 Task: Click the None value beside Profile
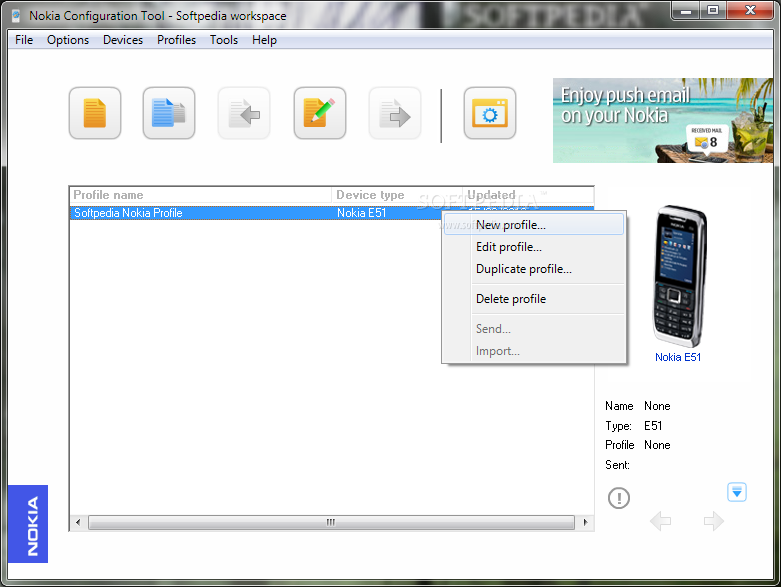click(657, 445)
